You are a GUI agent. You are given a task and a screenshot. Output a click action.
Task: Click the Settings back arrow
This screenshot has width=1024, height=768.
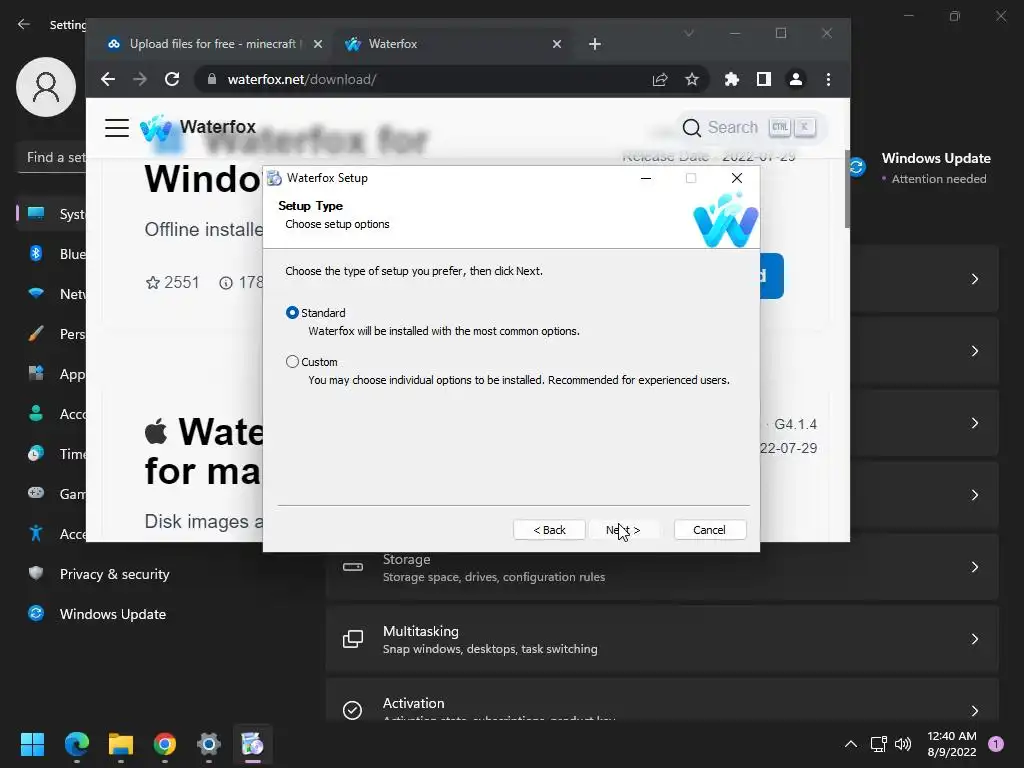(x=24, y=24)
